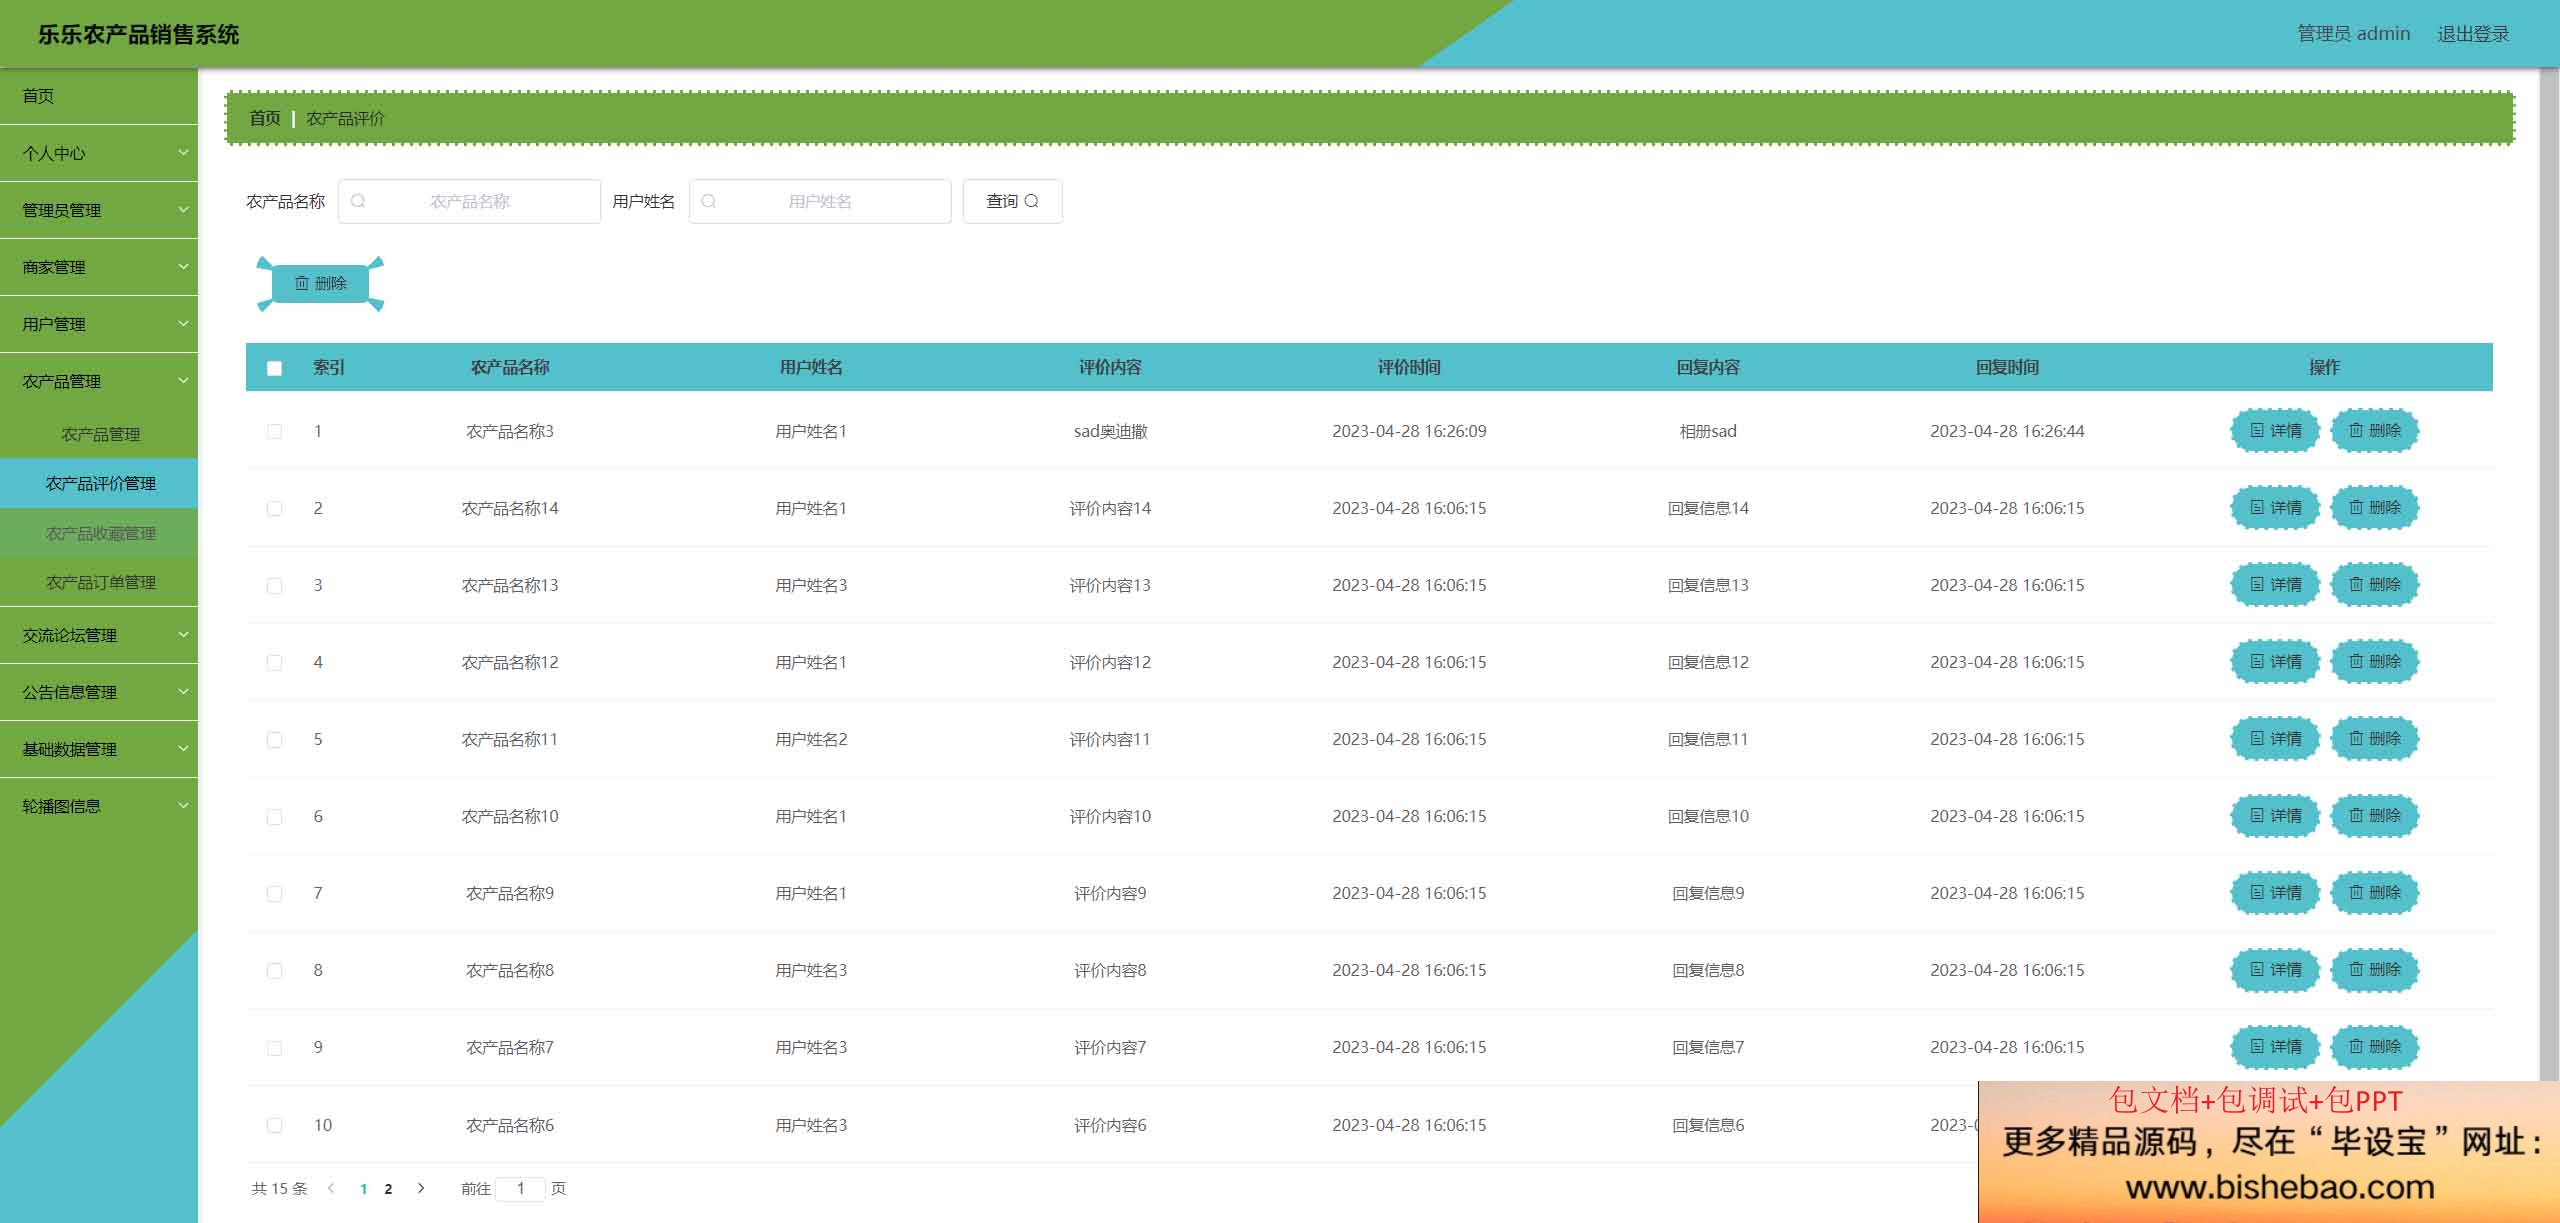Open 首页 in the left sidebar
This screenshot has width=2560, height=1223.
pos(99,96)
